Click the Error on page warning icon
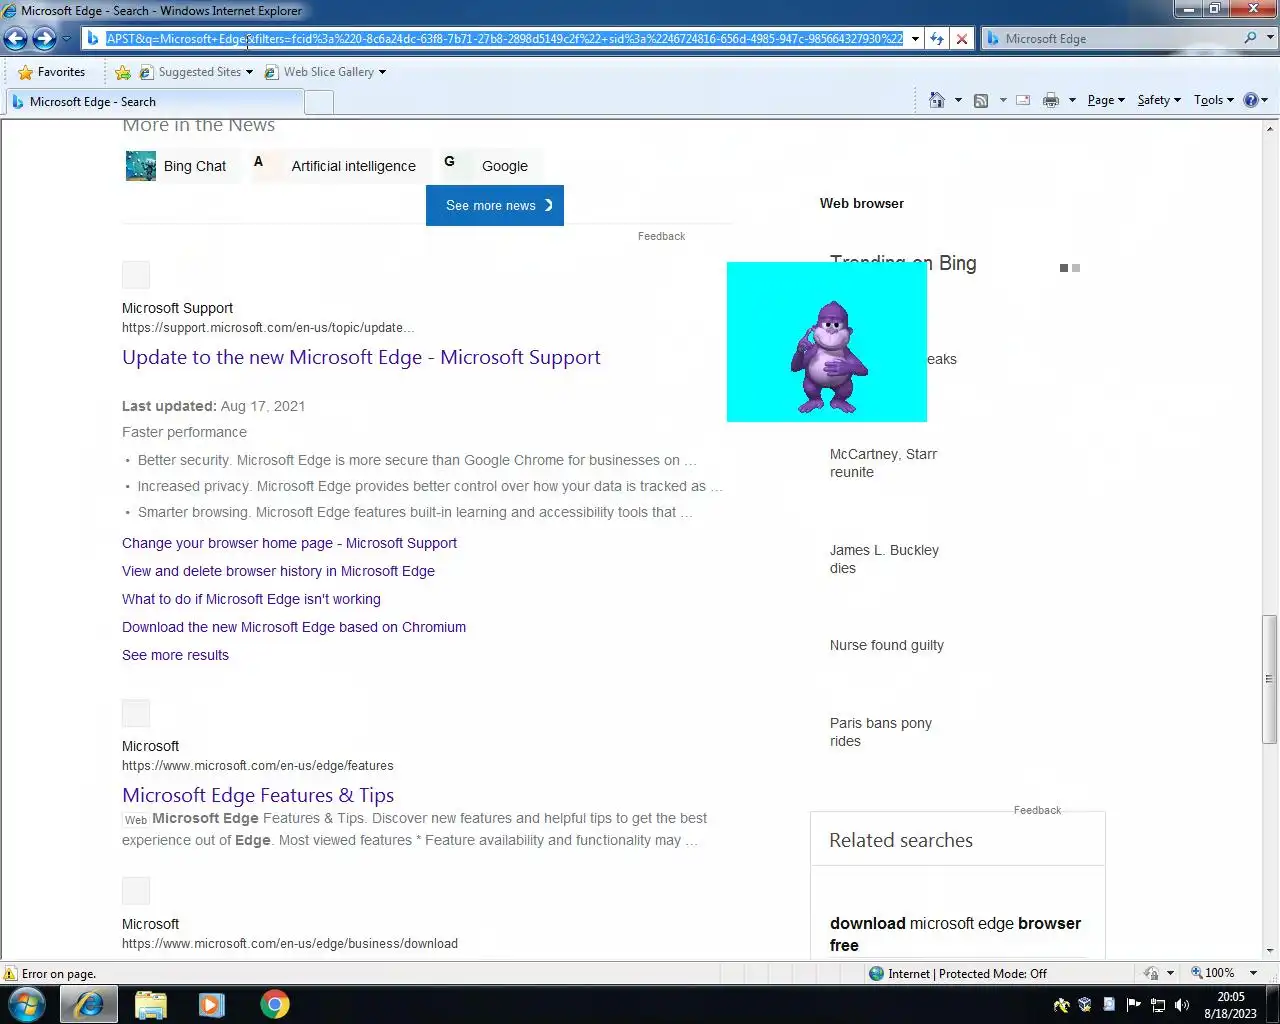Screen dimensions: 1280x1024 pyautogui.click(x=10, y=973)
